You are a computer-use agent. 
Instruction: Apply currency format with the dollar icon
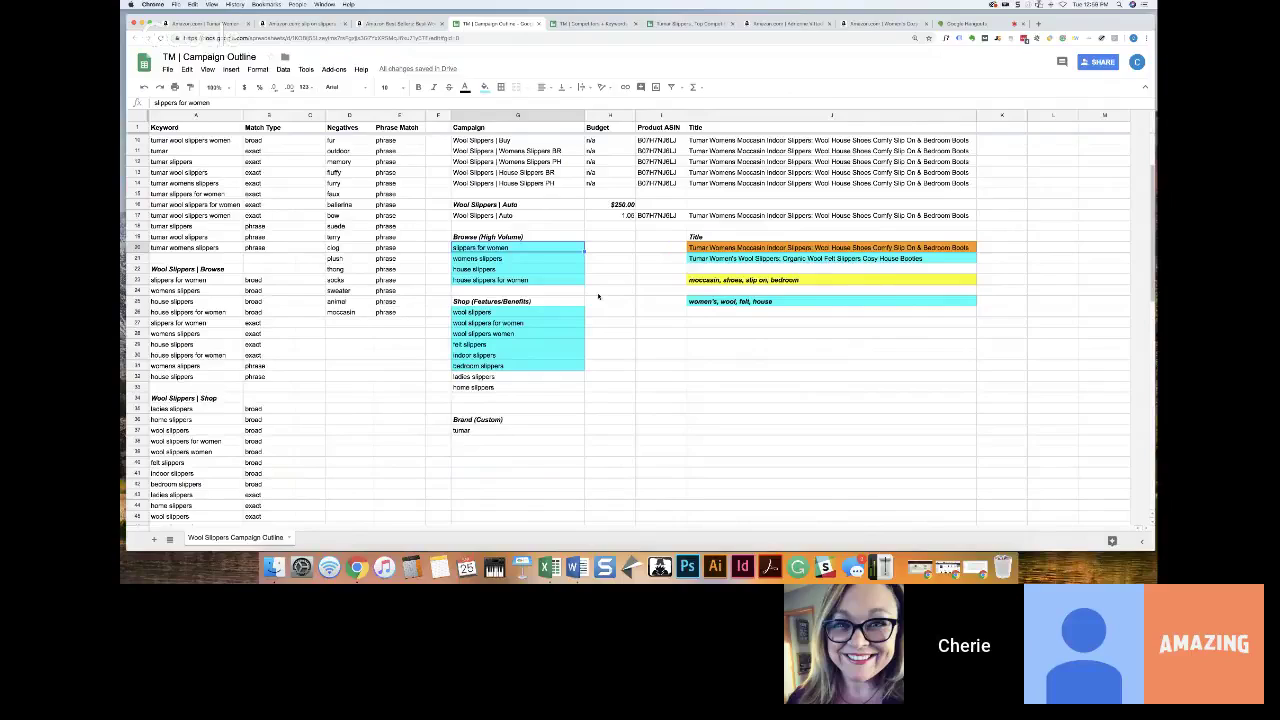point(244,87)
